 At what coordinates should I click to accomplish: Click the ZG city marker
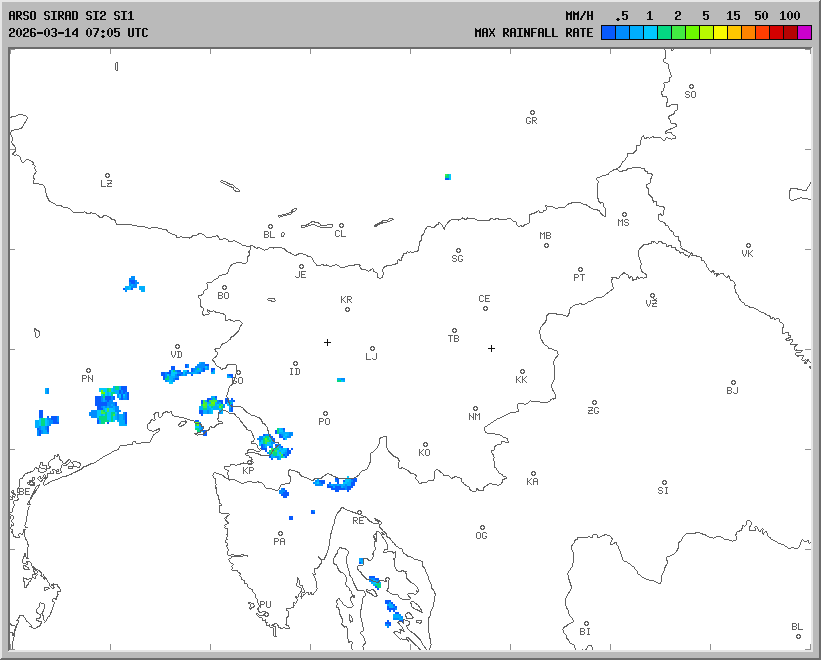[594, 403]
